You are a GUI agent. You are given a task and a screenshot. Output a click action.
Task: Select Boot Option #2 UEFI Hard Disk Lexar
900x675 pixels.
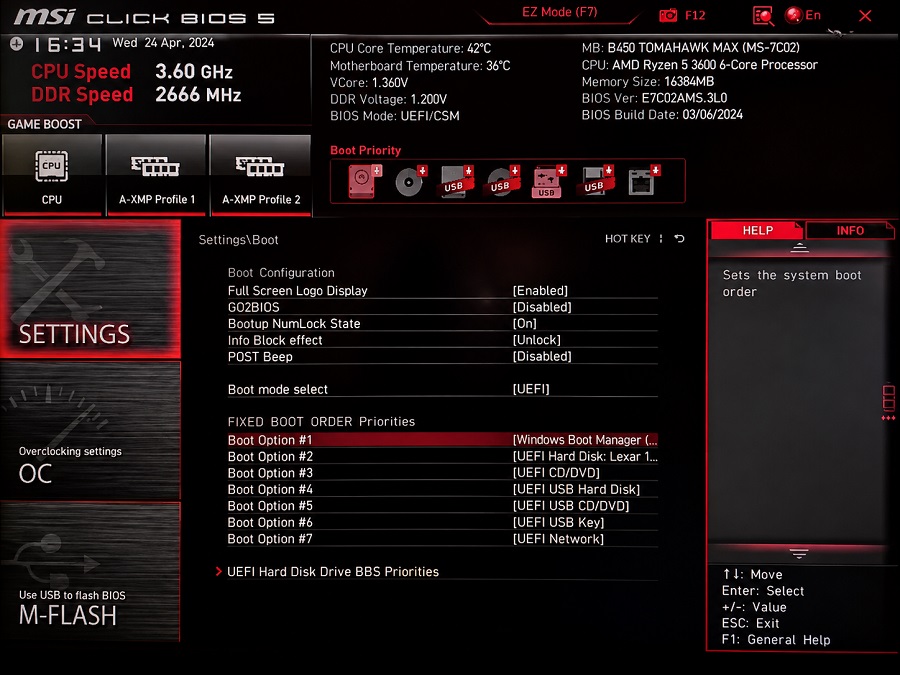[443, 456]
